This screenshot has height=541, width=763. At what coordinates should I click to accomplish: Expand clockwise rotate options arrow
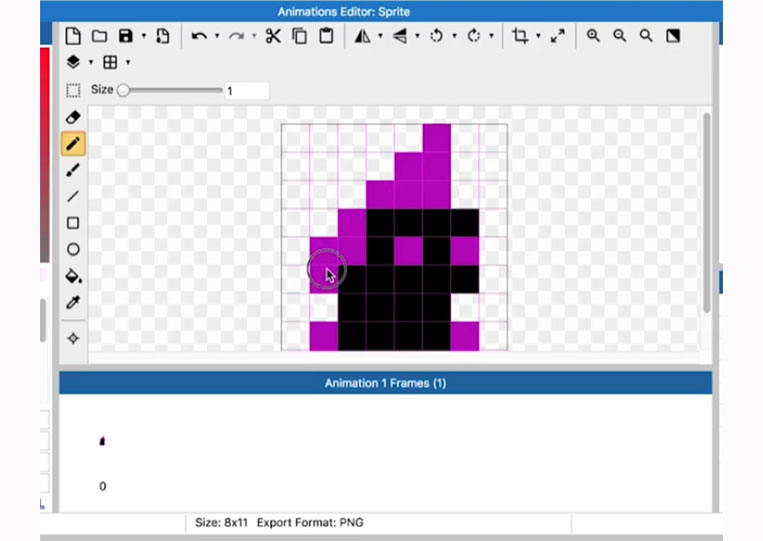tap(491, 36)
